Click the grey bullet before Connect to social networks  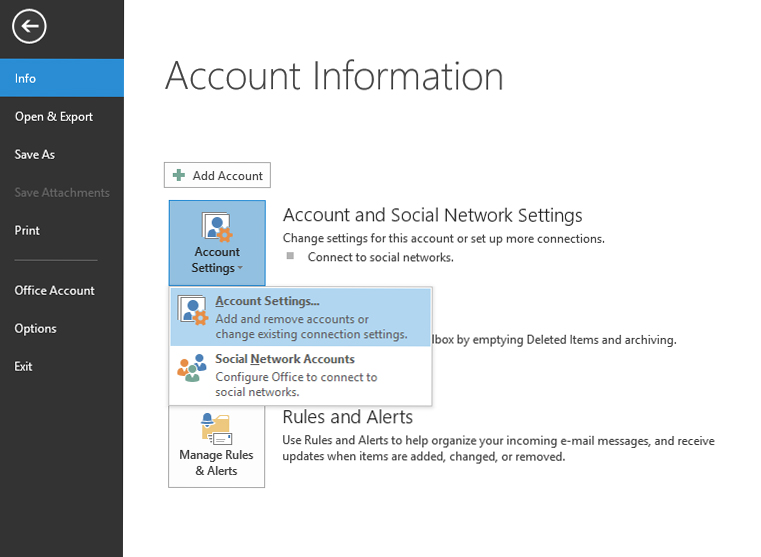tap(290, 256)
